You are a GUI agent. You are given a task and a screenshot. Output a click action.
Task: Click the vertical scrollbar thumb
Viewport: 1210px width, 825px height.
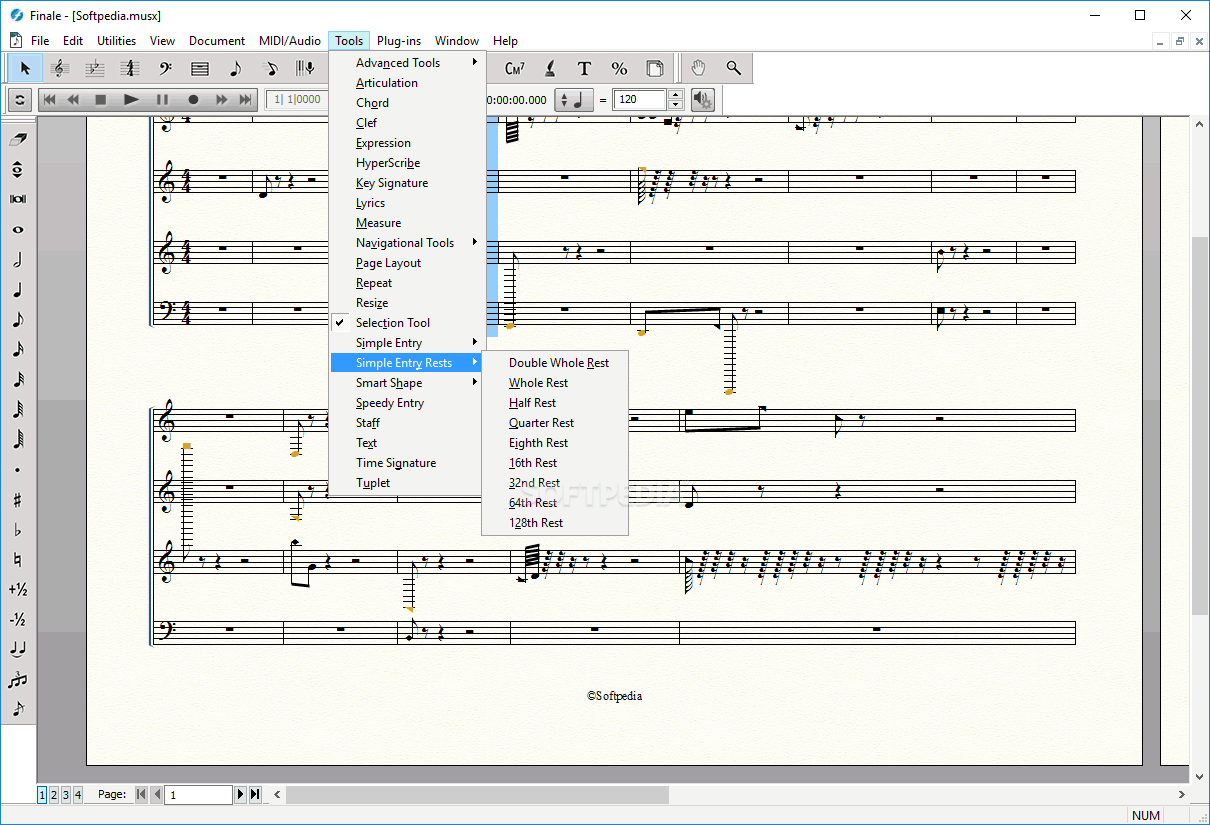[1200, 426]
